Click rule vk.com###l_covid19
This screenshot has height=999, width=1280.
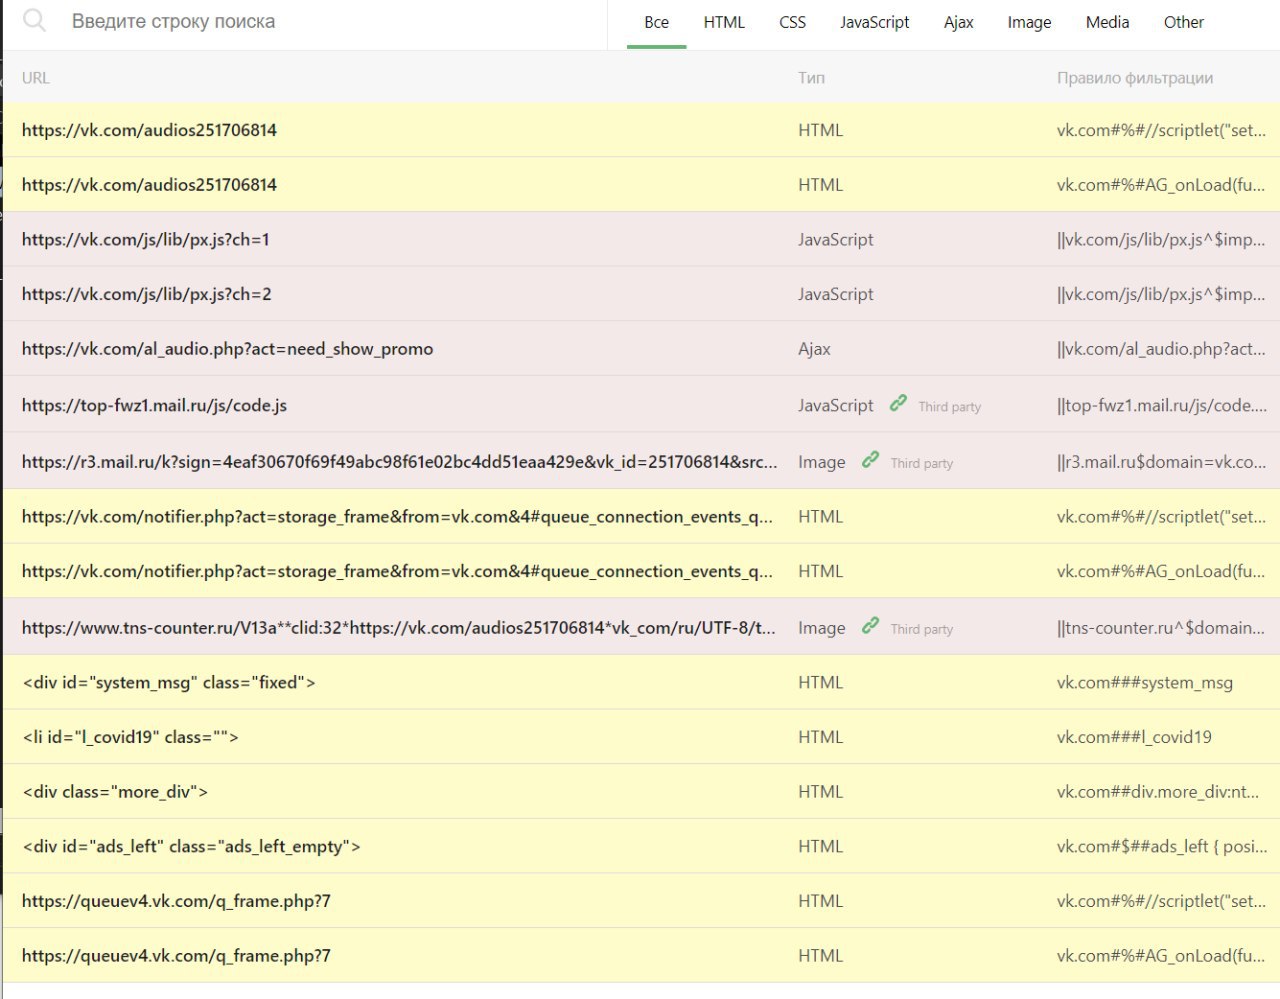pos(1134,738)
